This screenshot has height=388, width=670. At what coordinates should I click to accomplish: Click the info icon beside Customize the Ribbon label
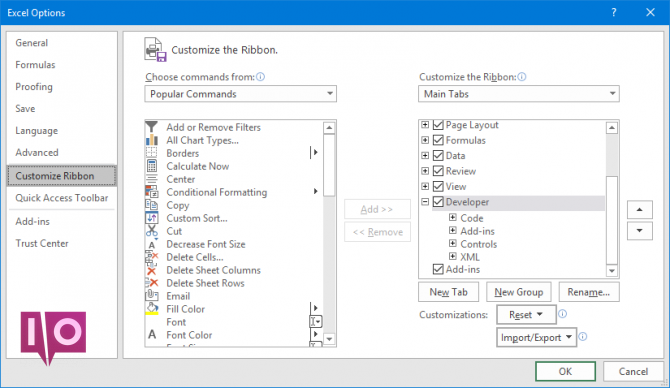pos(522,77)
